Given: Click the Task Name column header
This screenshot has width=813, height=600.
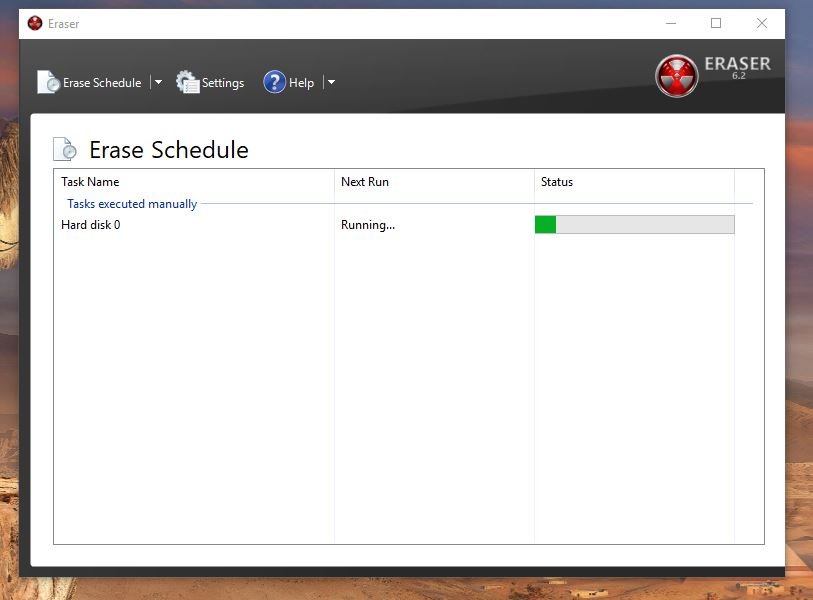Looking at the screenshot, I should pos(194,182).
